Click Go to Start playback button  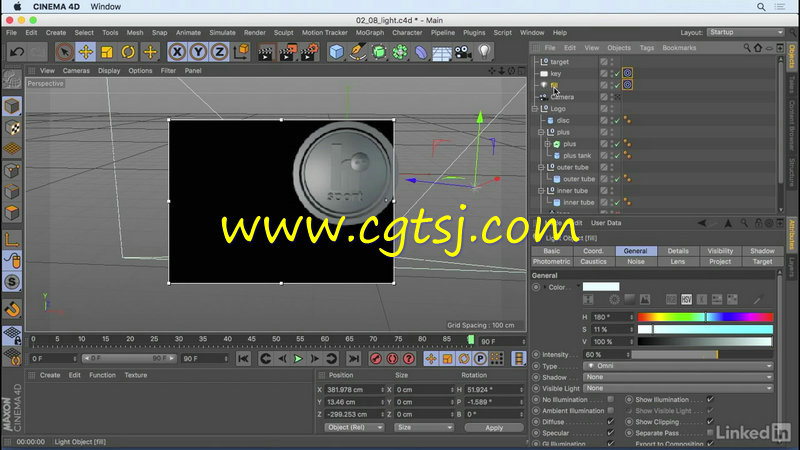[243, 359]
